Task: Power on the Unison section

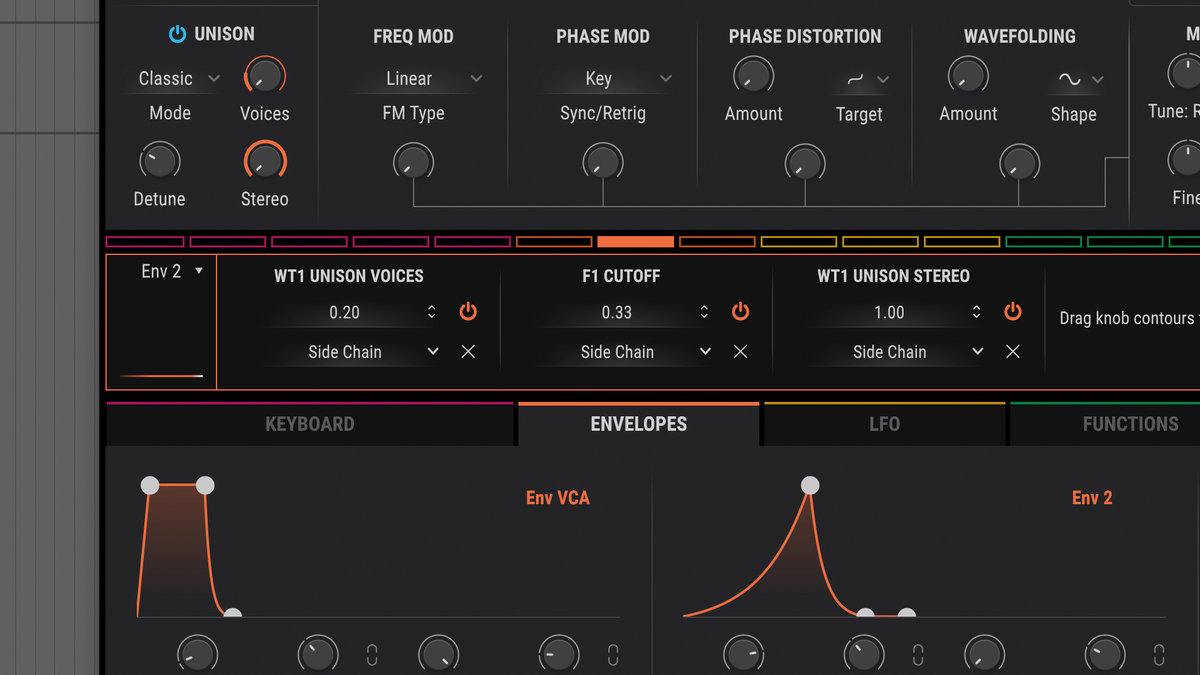Action: pos(176,33)
